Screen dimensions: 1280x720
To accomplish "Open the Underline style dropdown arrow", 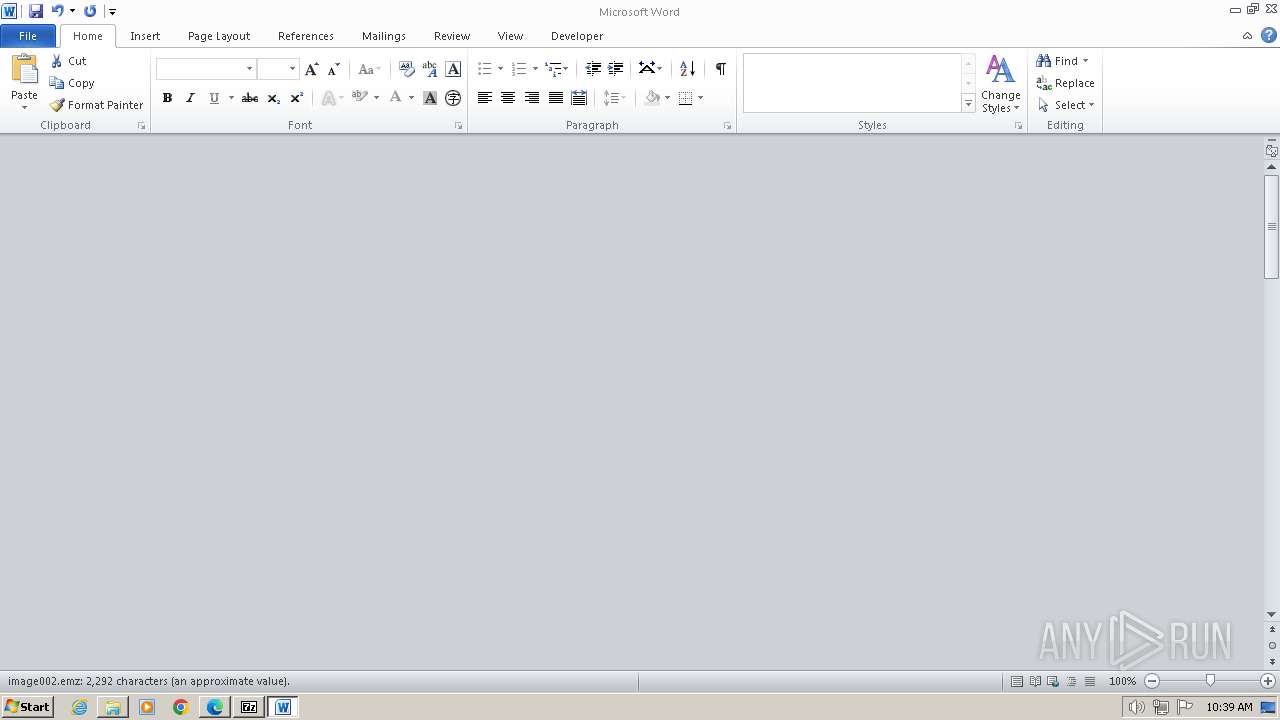I will click(231, 98).
